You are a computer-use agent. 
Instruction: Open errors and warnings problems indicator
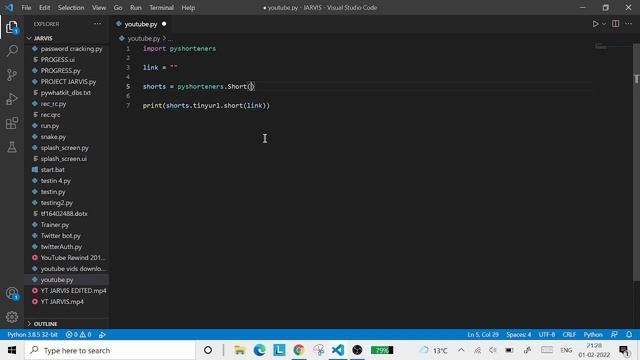(x=78, y=335)
